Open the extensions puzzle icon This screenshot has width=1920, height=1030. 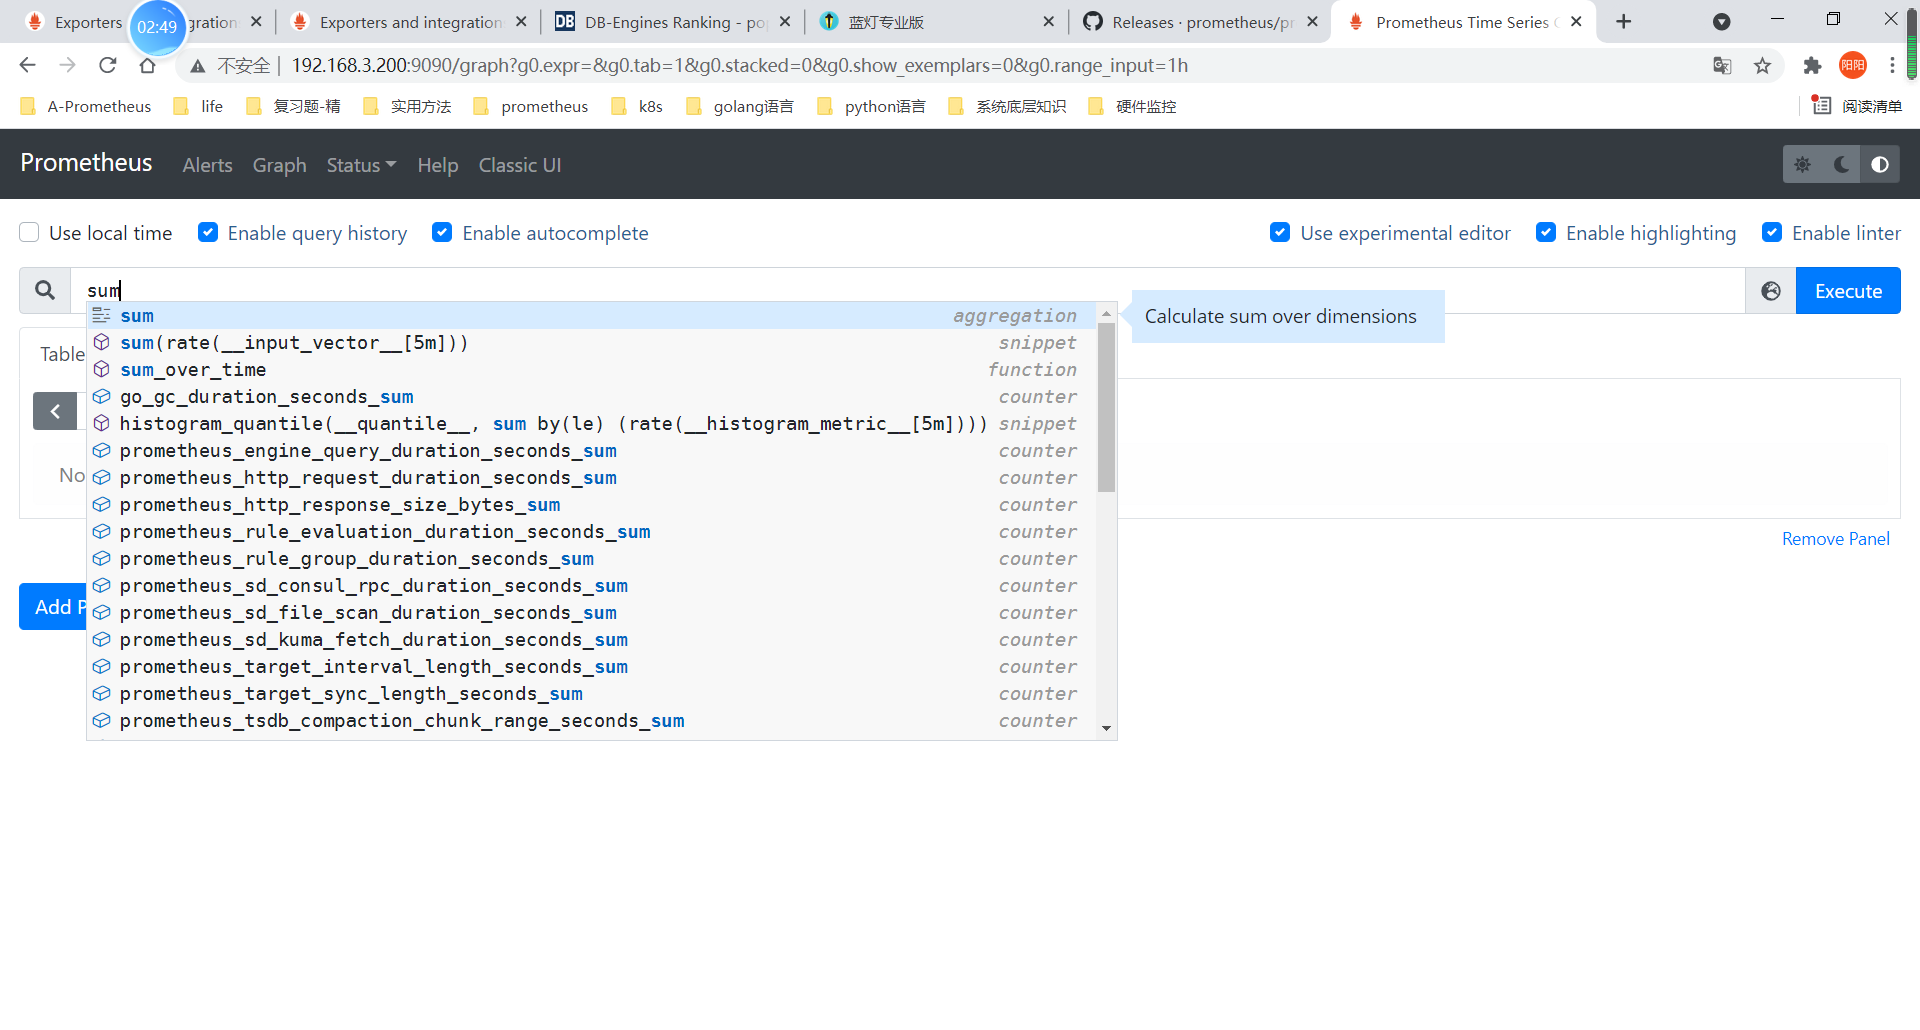[x=1812, y=66]
